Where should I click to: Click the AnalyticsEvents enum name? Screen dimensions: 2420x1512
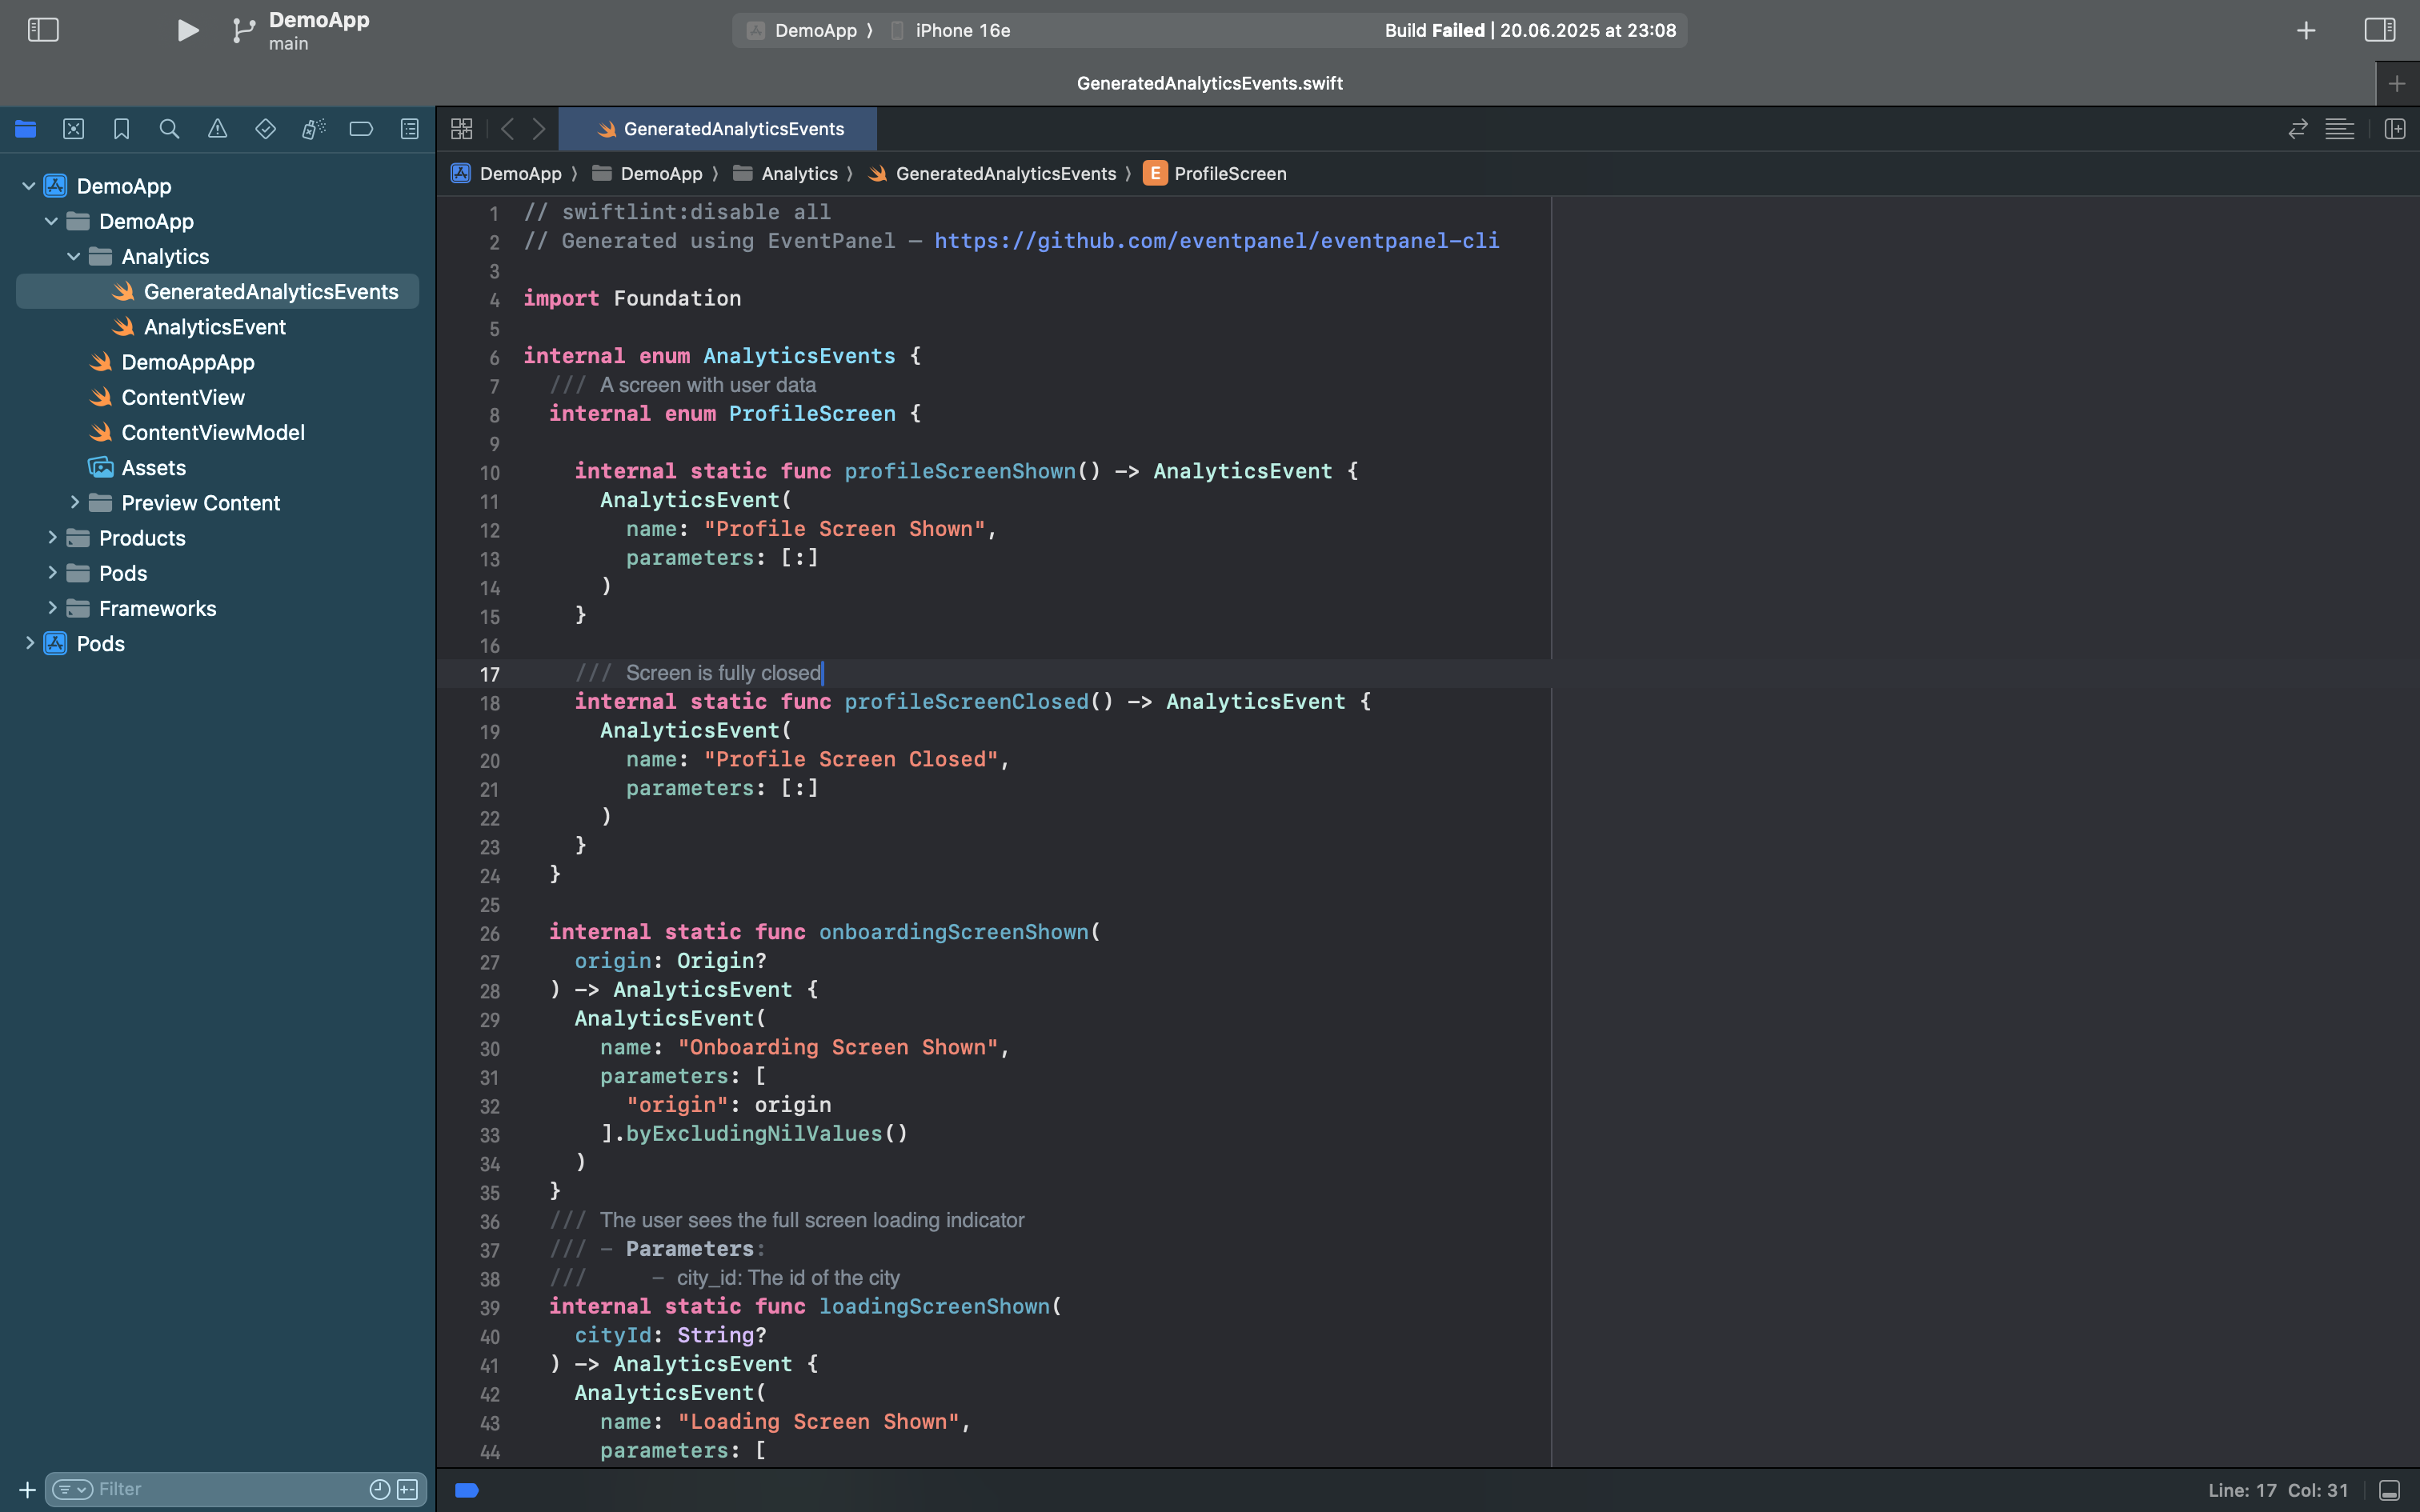click(799, 356)
